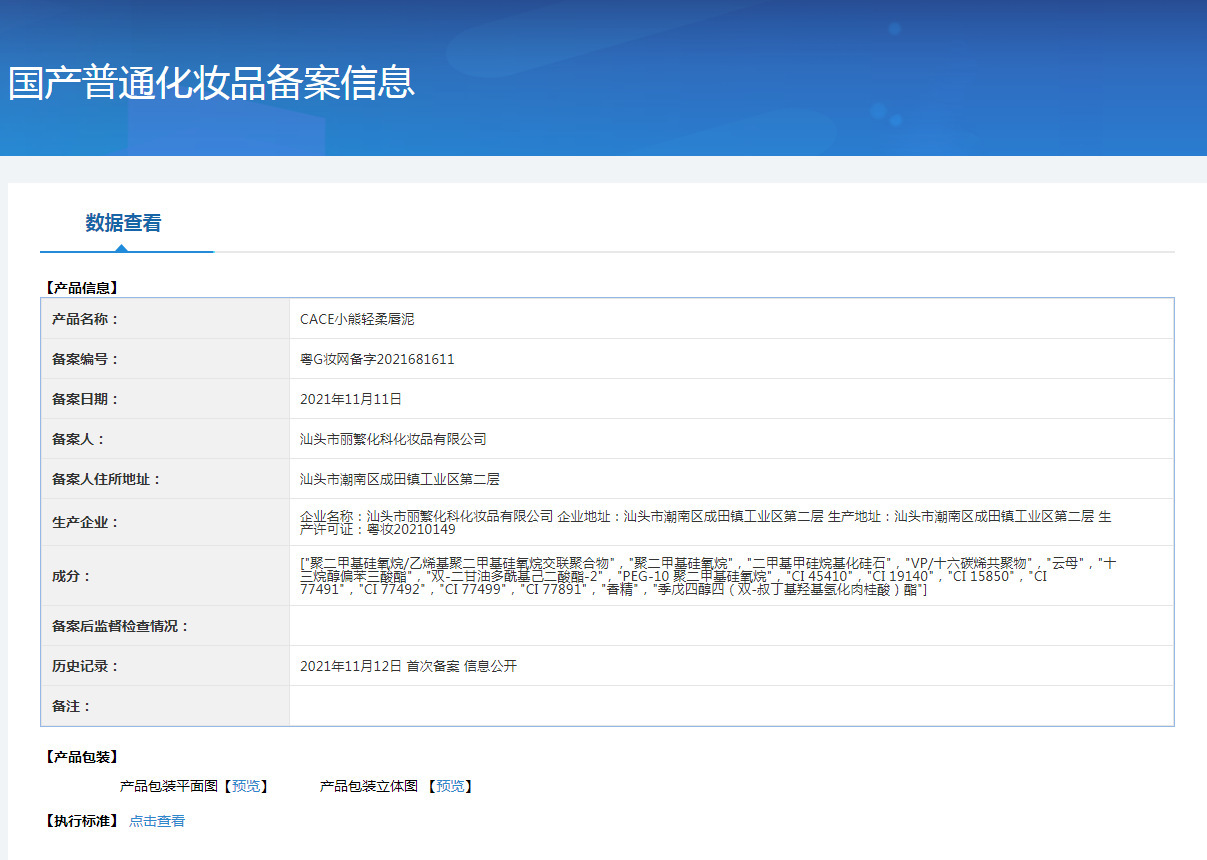Select history entry 2021年11月12日 首次备案 信息公开

[408, 666]
